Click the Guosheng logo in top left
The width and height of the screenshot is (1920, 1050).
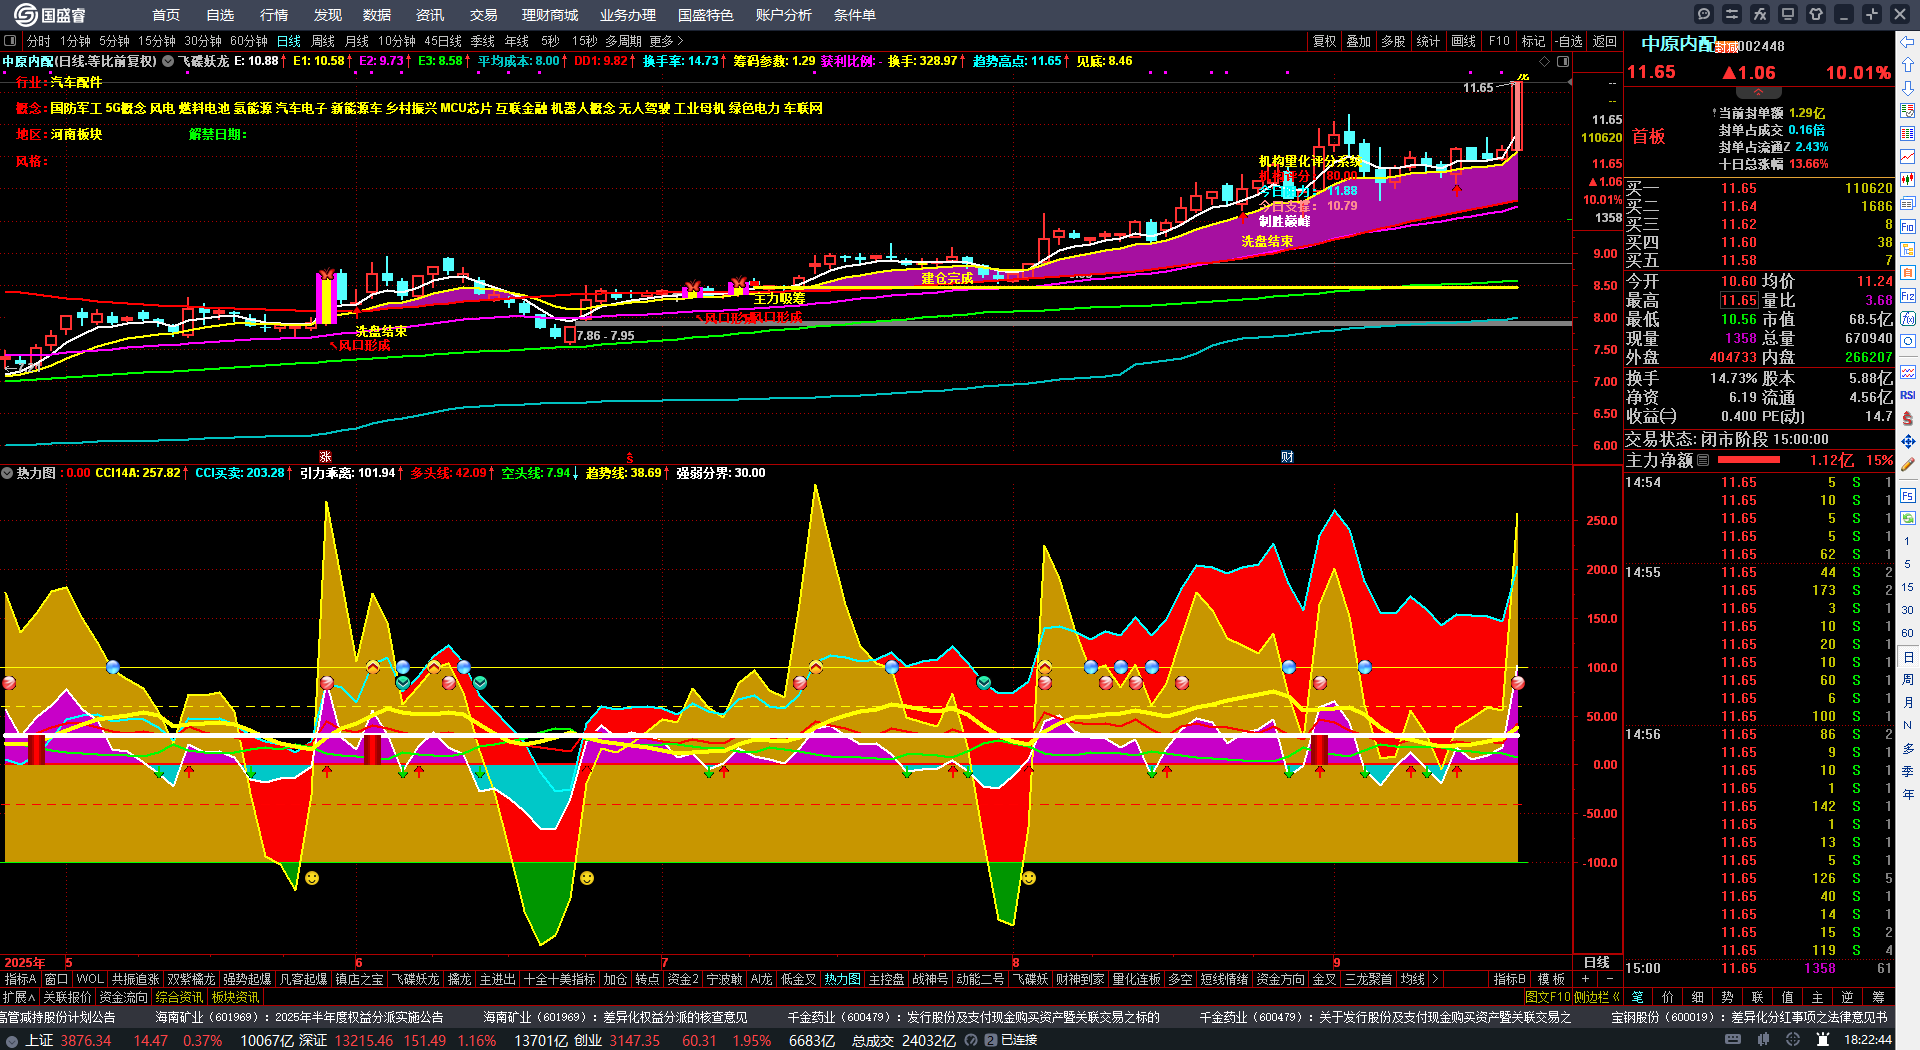[x=50, y=15]
